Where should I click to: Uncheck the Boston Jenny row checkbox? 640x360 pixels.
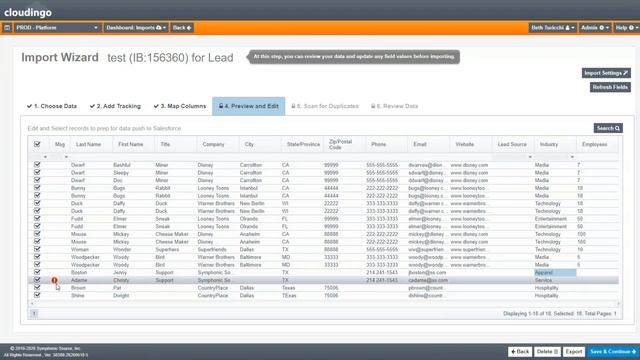37,272
